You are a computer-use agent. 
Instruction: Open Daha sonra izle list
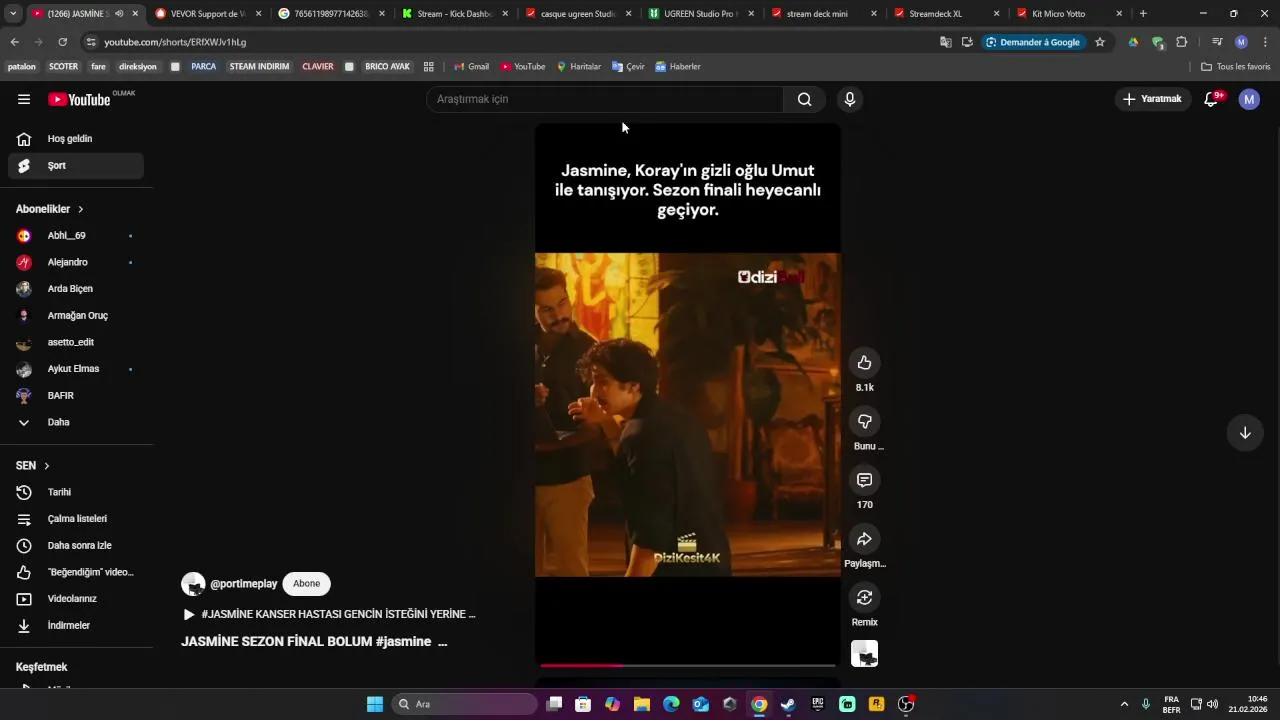click(x=76, y=546)
